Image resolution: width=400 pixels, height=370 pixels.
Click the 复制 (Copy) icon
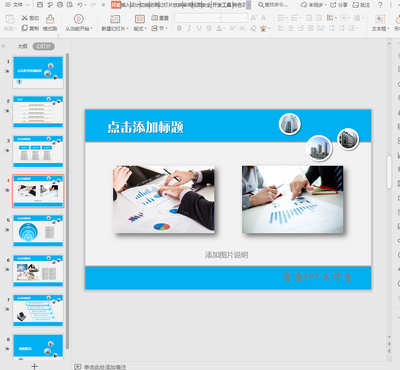[24, 28]
